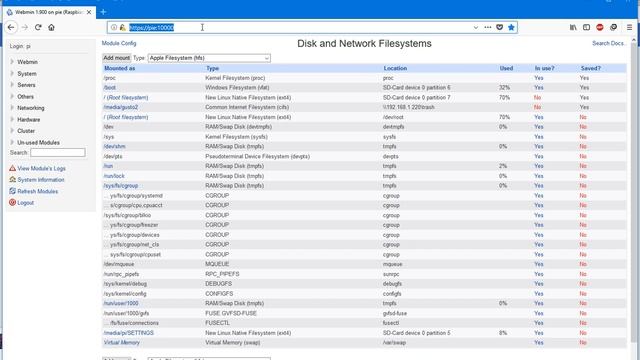640x360 pixels.
Task: Open the /dev/shm mount link
Action: click(114, 146)
